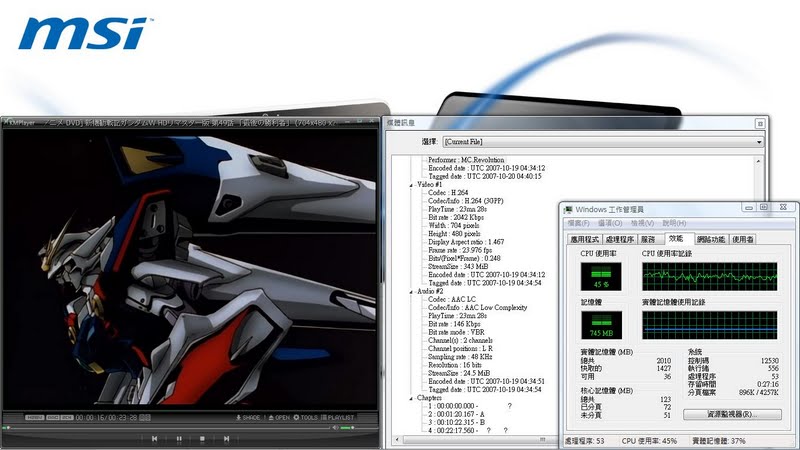Collapse the Audio #2 tree node
The height and width of the screenshot is (450, 800).
[411, 292]
